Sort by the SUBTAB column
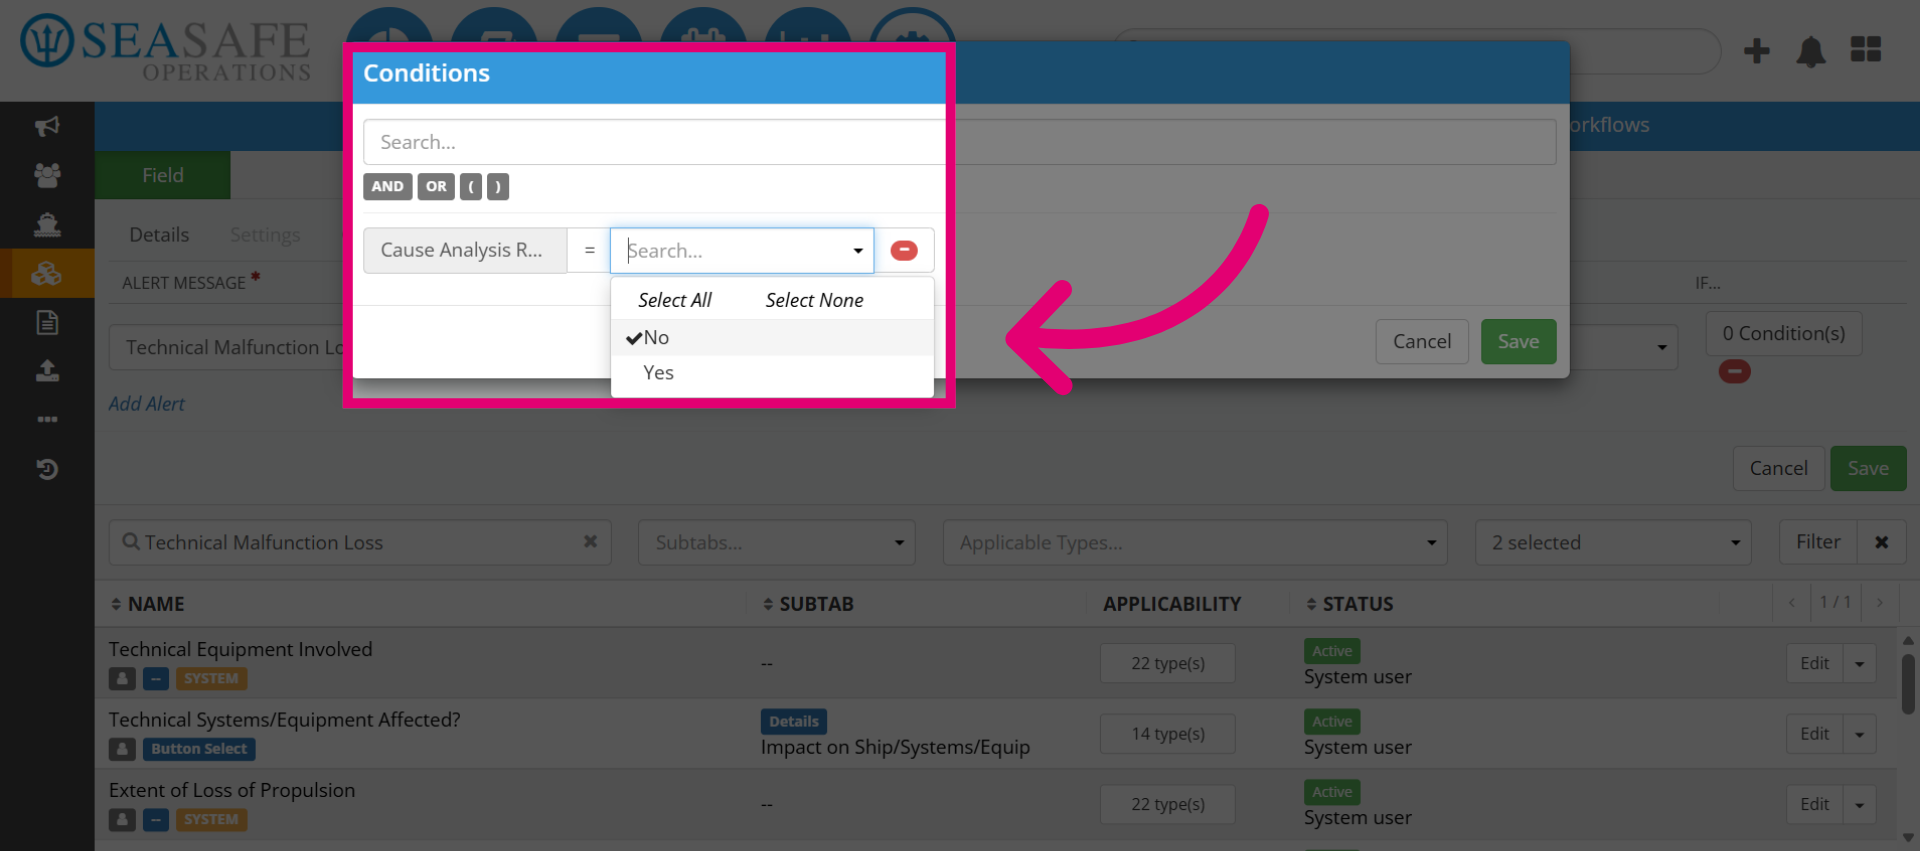This screenshot has width=1920, height=851. click(808, 604)
